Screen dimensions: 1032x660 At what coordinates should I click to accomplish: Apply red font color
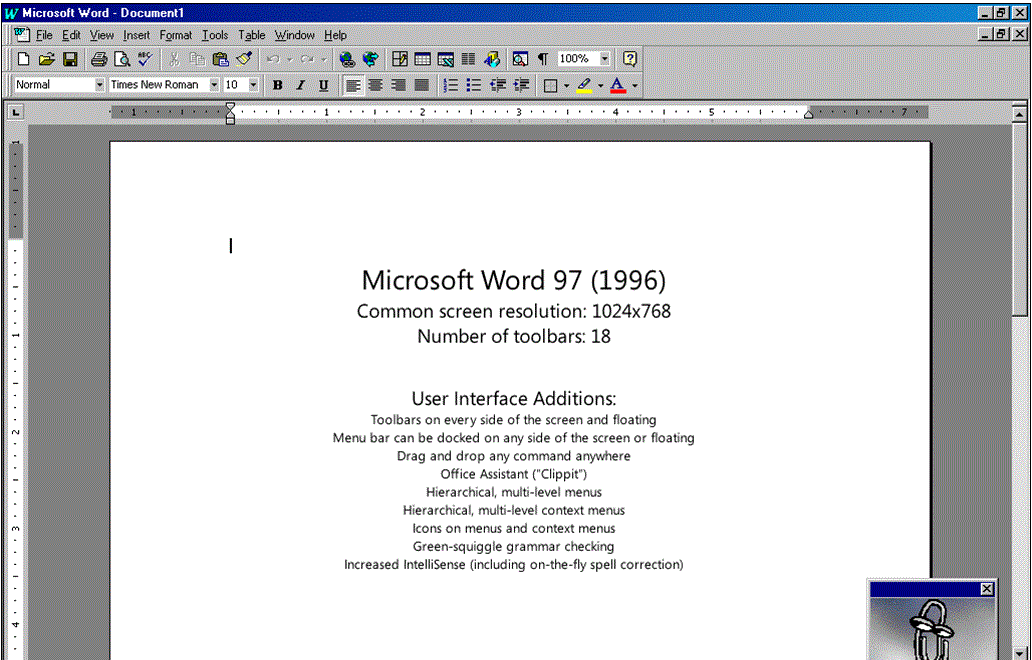[617, 85]
